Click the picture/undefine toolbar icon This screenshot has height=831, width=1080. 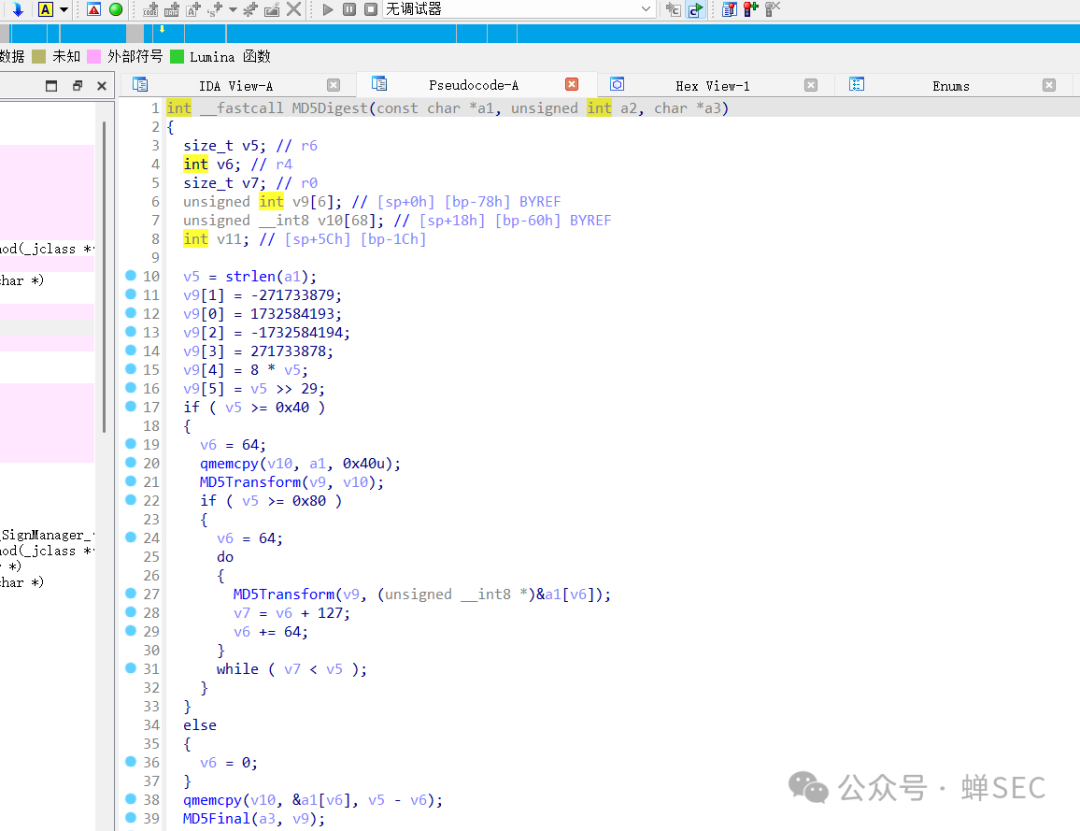272,9
